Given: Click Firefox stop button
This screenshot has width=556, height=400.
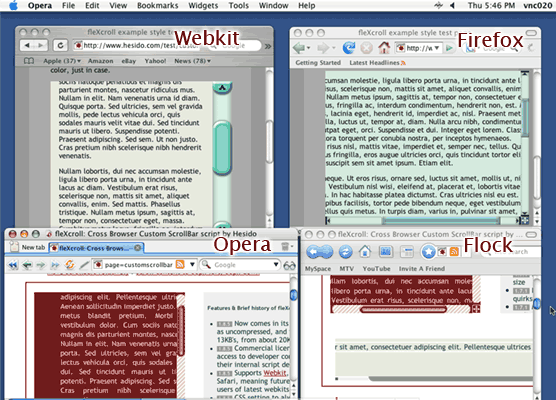Looking at the screenshot, I should 367,48.
